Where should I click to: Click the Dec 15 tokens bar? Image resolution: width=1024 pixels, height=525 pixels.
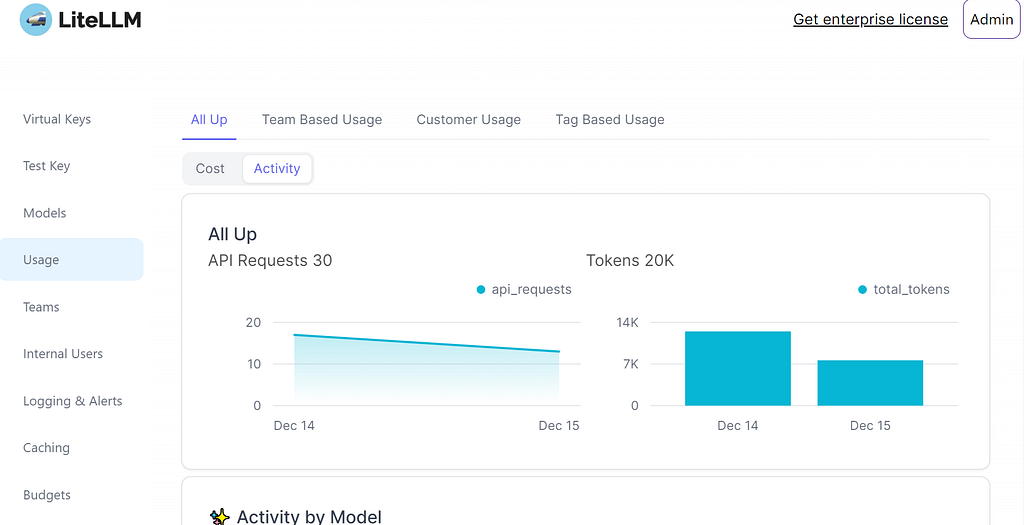tap(870, 383)
